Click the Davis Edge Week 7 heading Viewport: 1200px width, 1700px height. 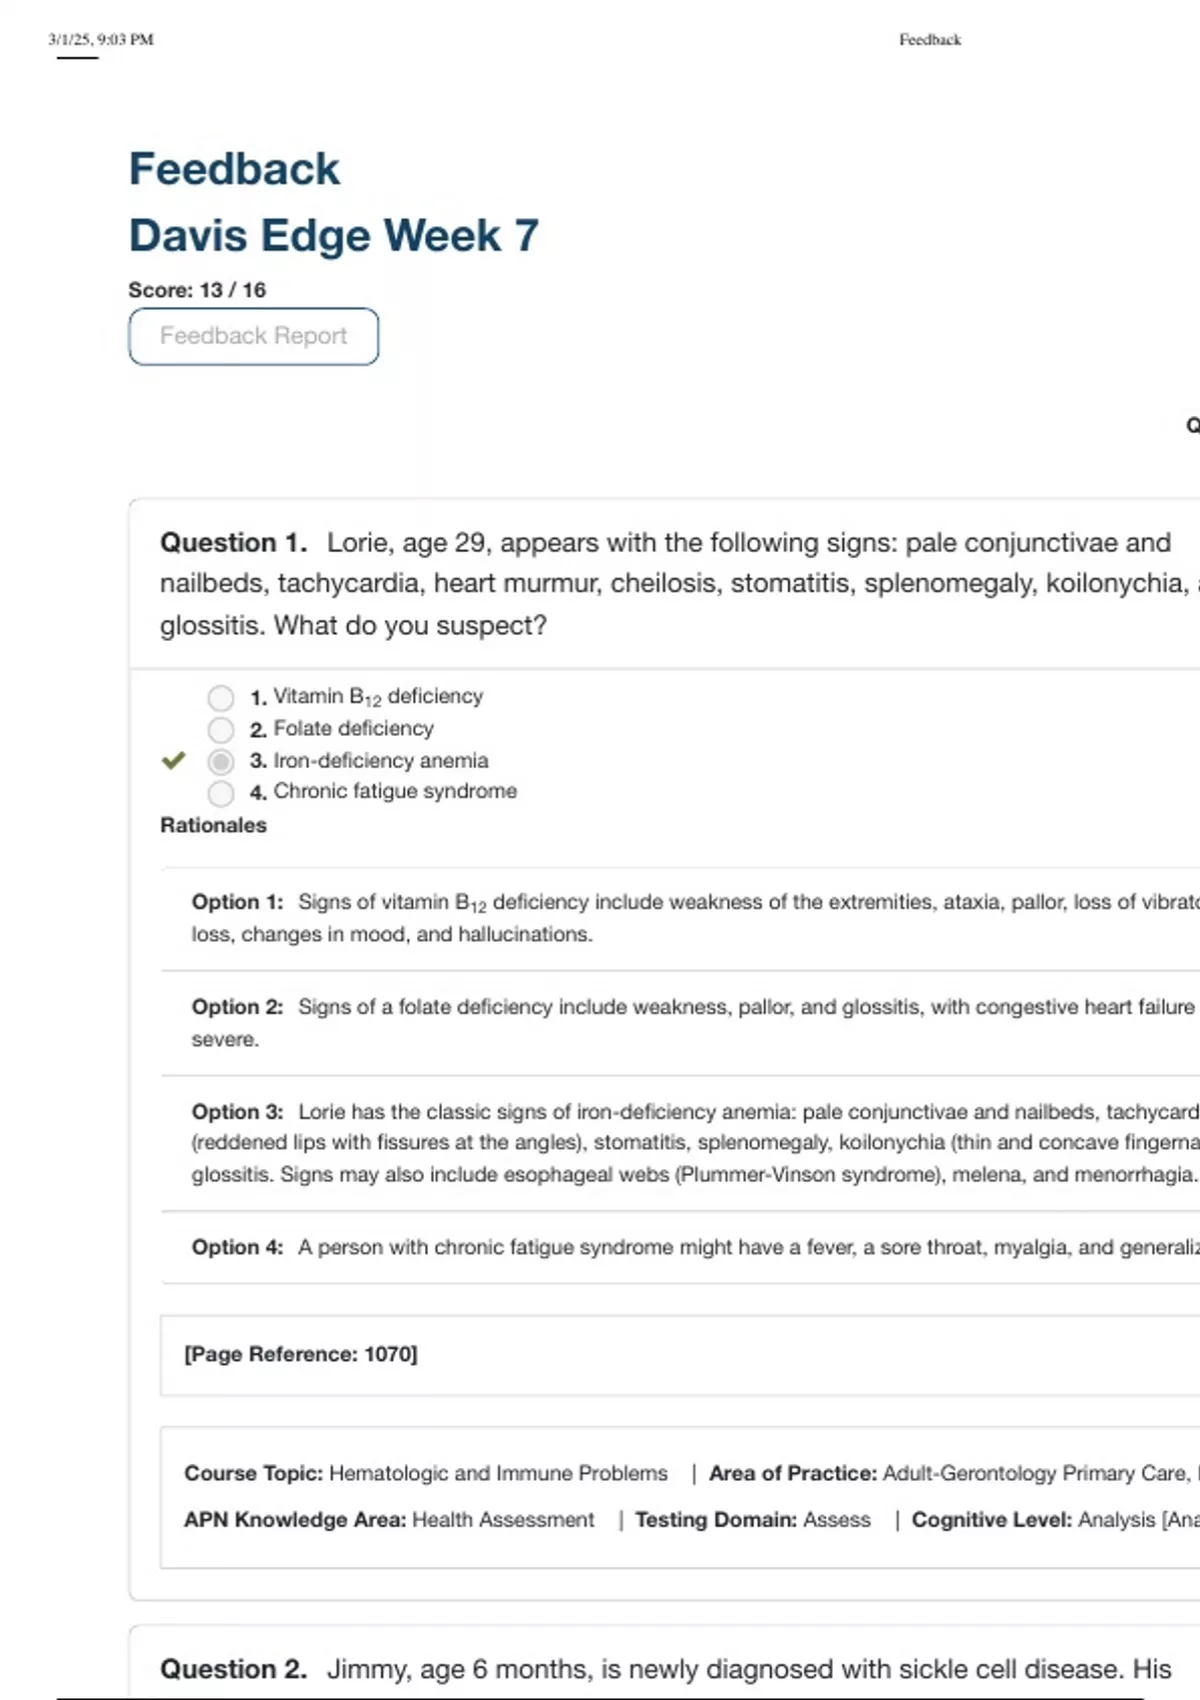pos(333,236)
